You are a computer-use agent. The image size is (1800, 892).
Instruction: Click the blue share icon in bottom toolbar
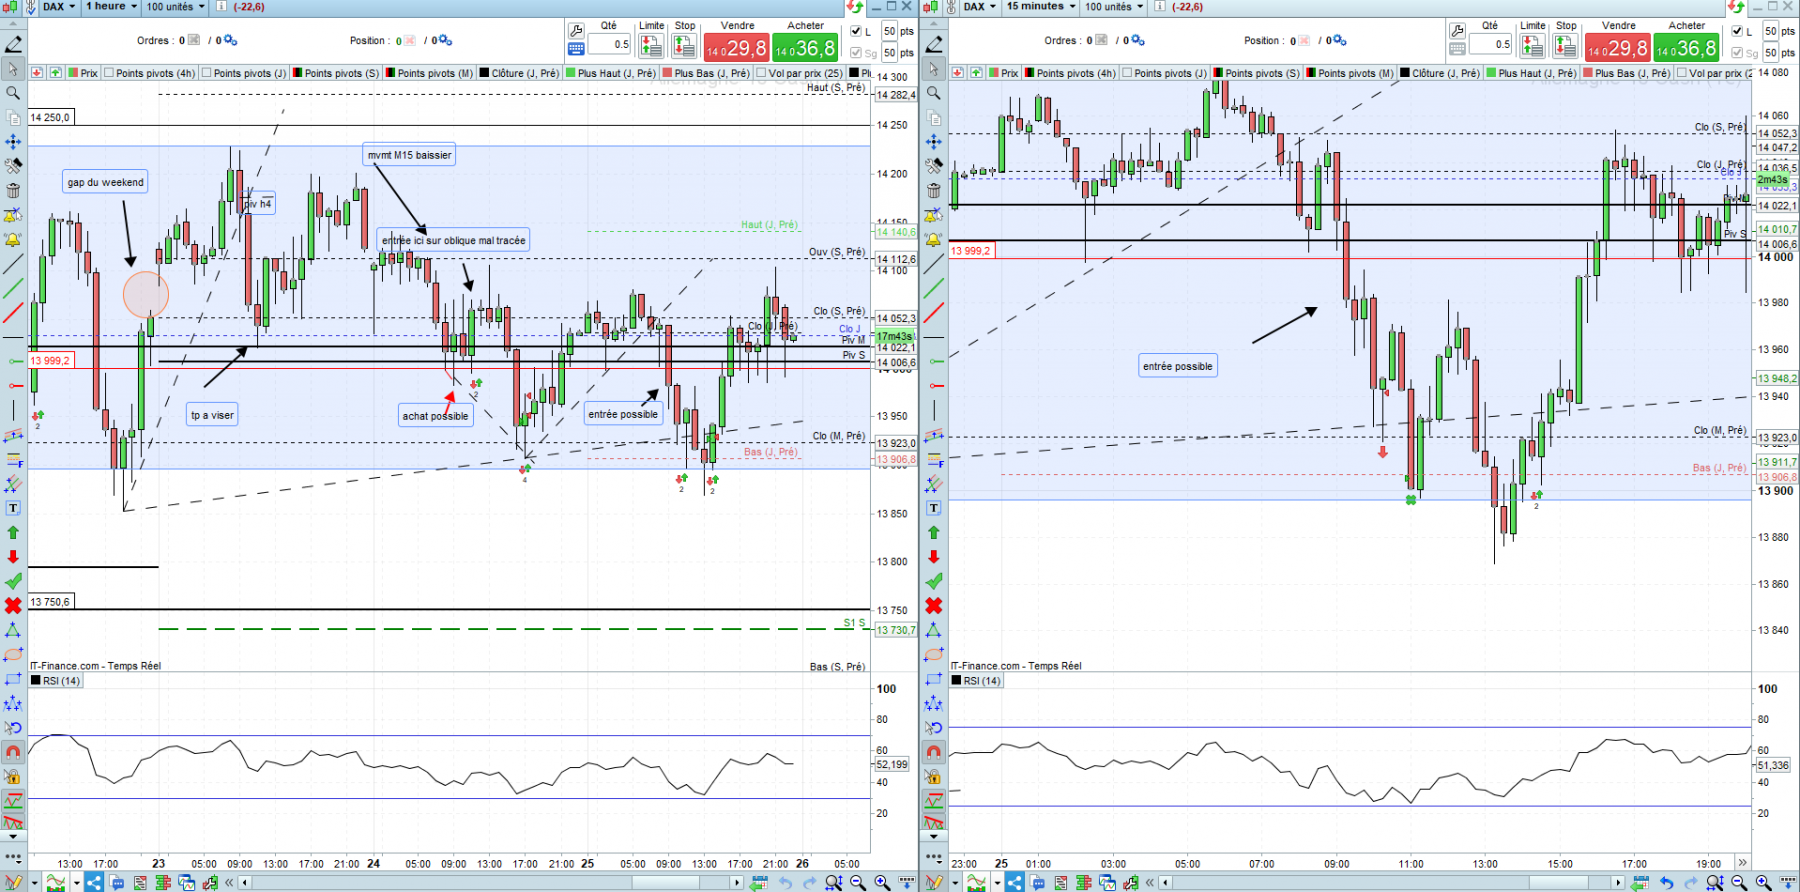(x=93, y=882)
